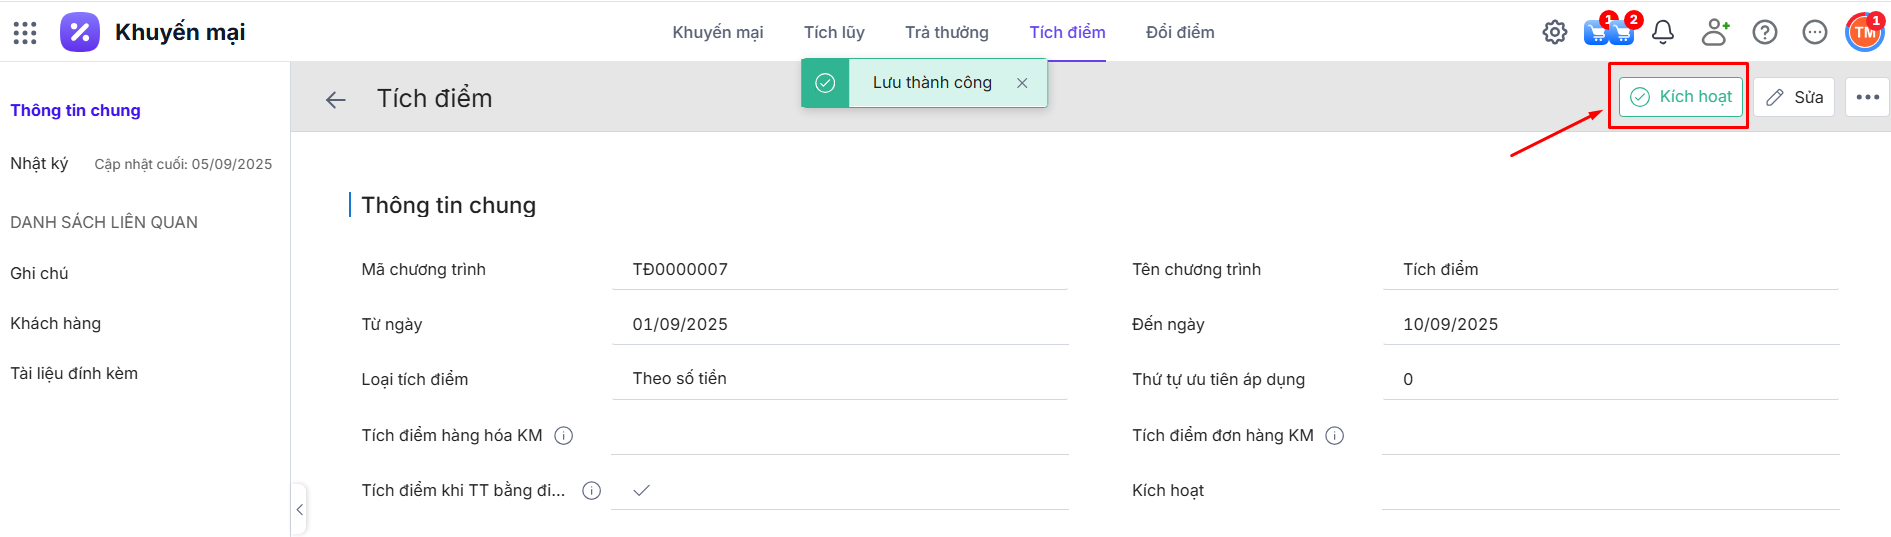Open the help question mark icon
Screen dimensions: 1891x537
click(1764, 33)
